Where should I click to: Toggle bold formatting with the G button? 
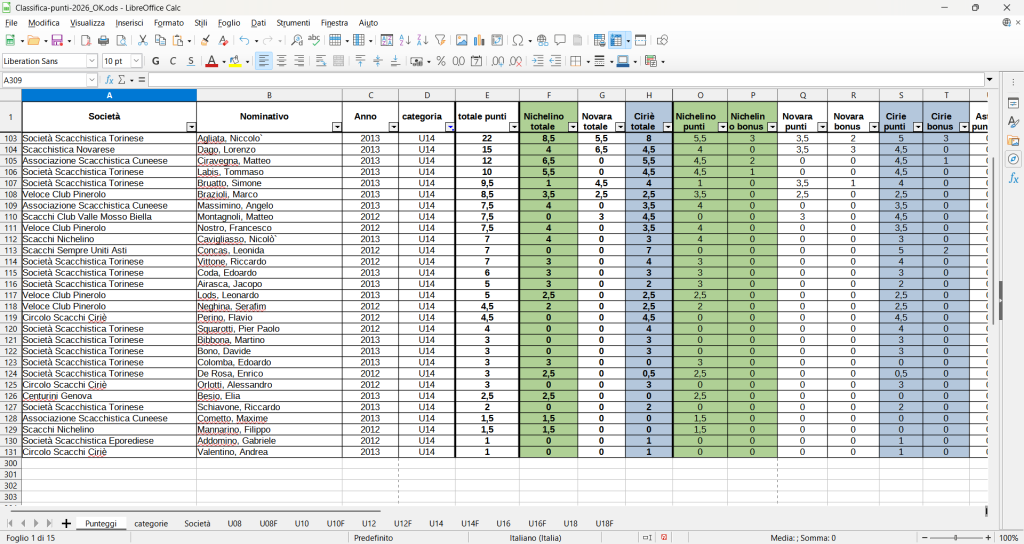[x=155, y=61]
